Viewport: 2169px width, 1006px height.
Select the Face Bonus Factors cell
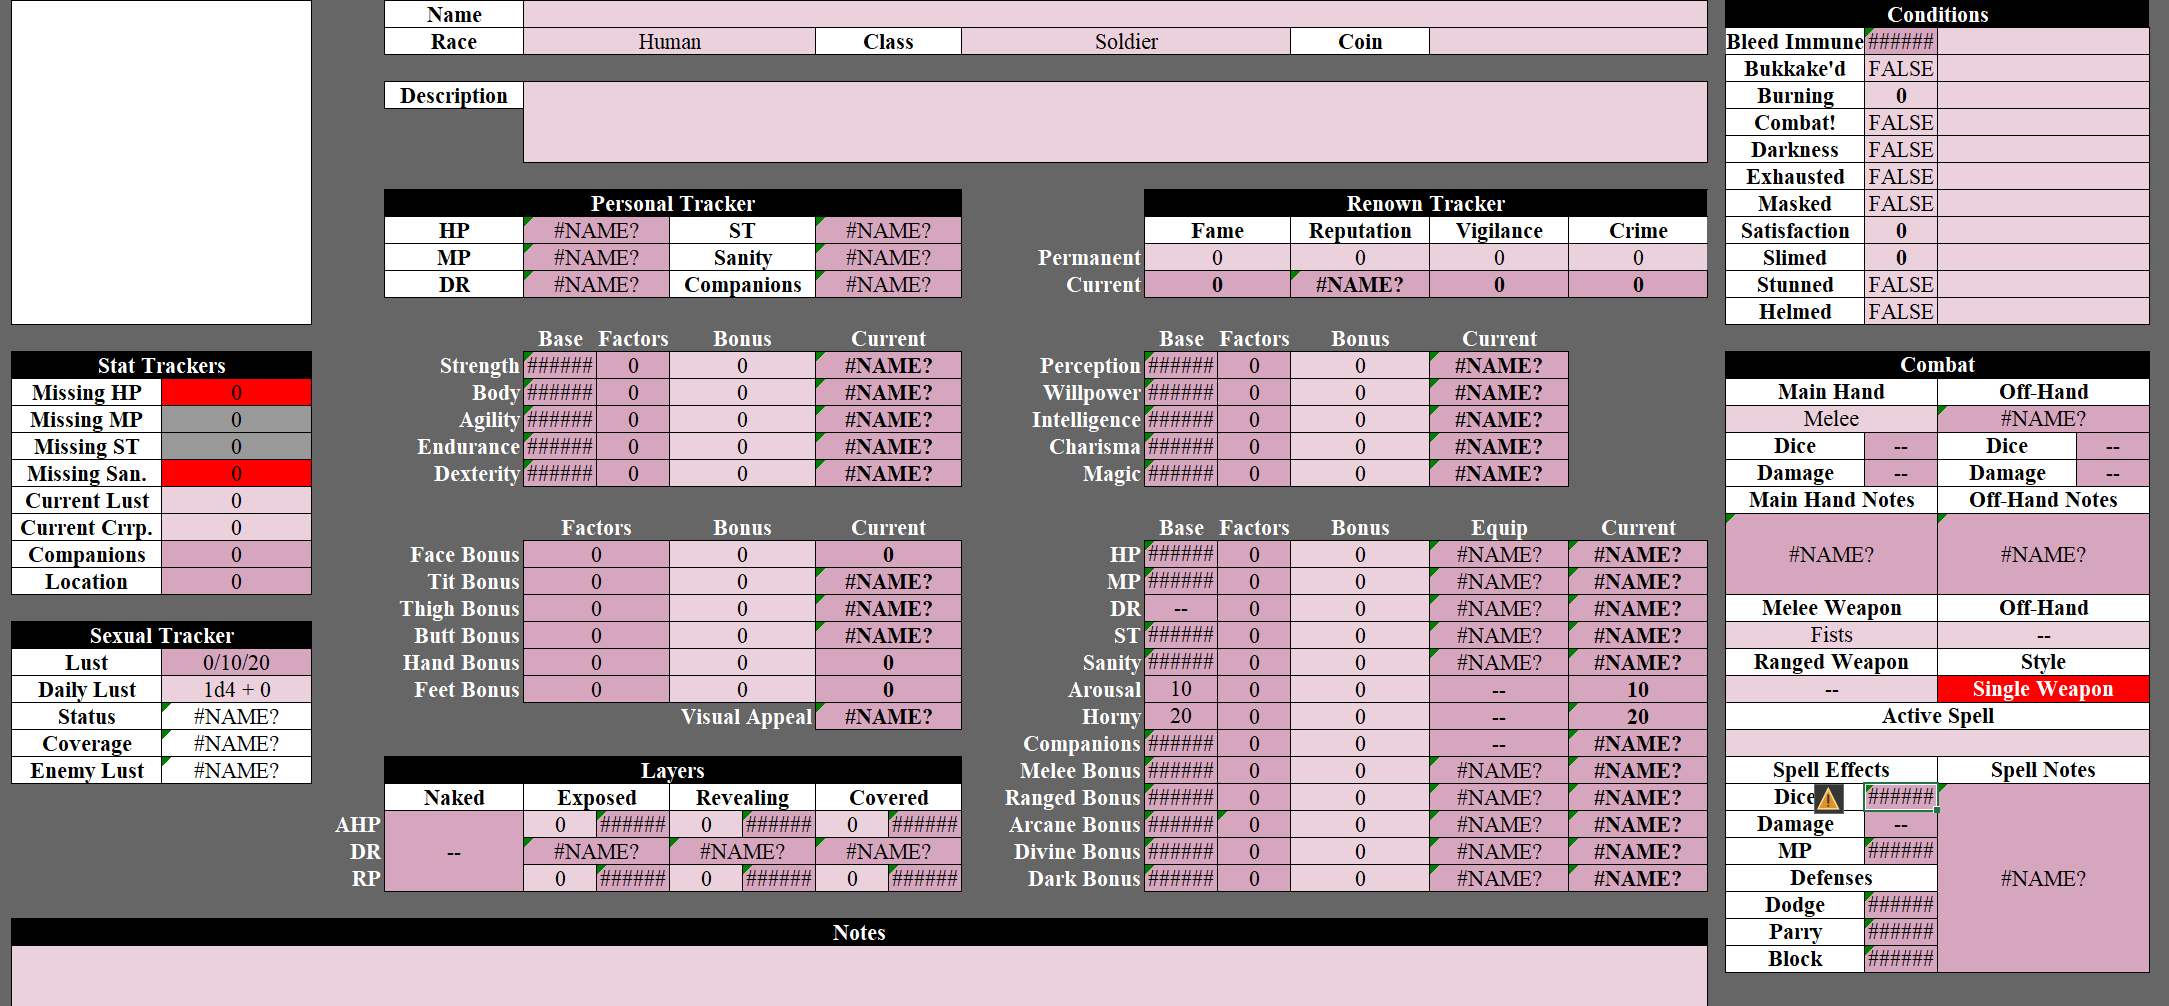[x=596, y=554]
